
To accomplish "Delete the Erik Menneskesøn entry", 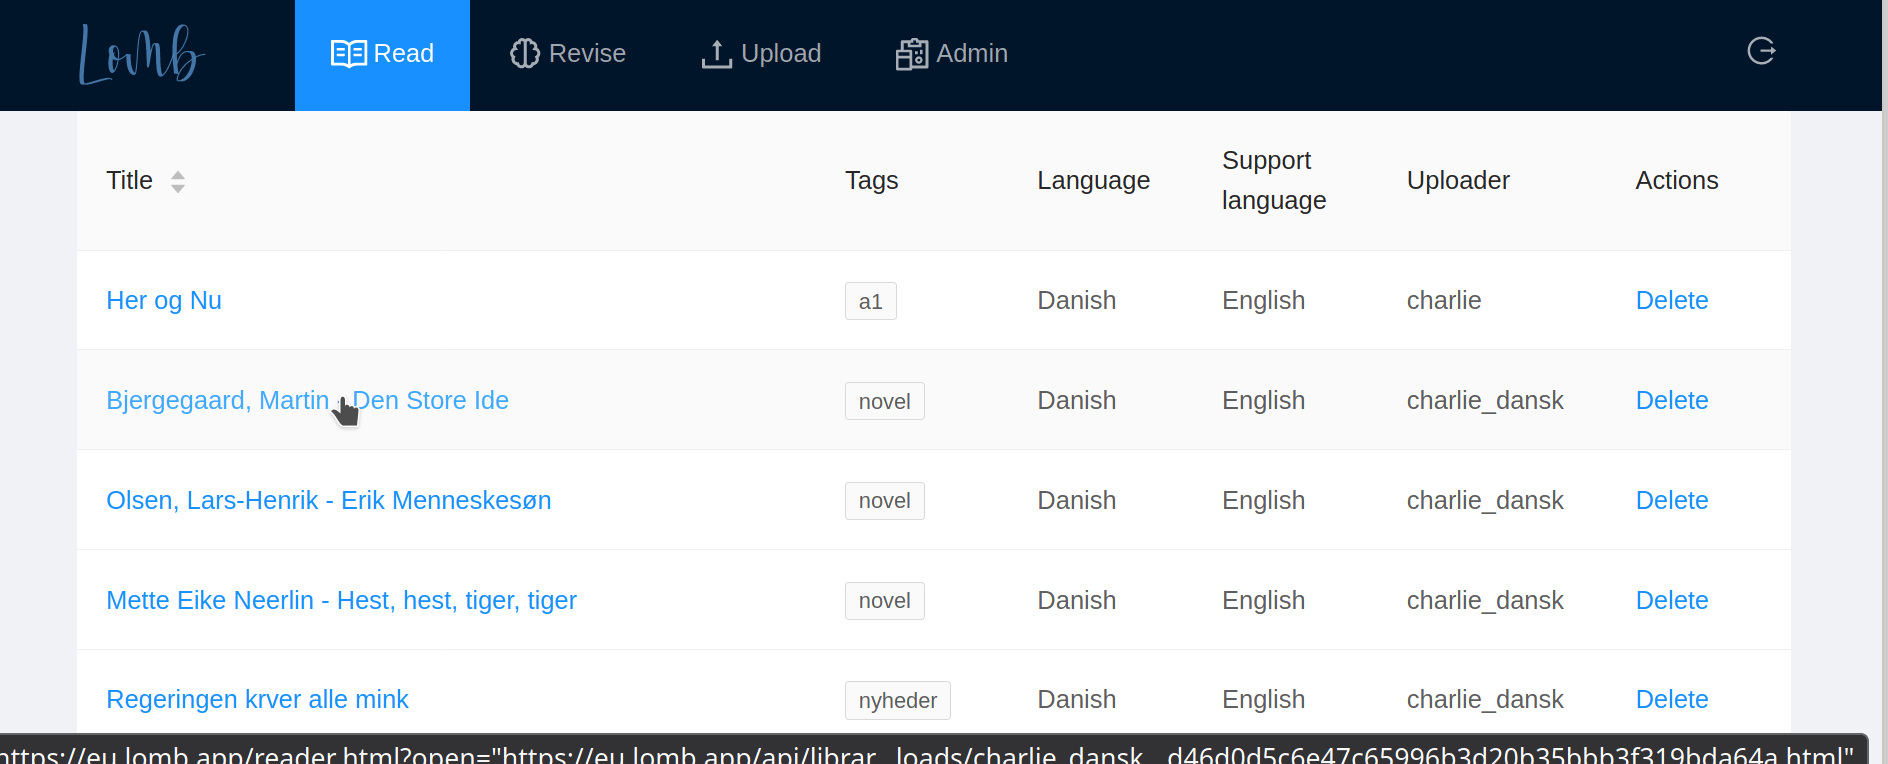I will tap(1671, 500).
